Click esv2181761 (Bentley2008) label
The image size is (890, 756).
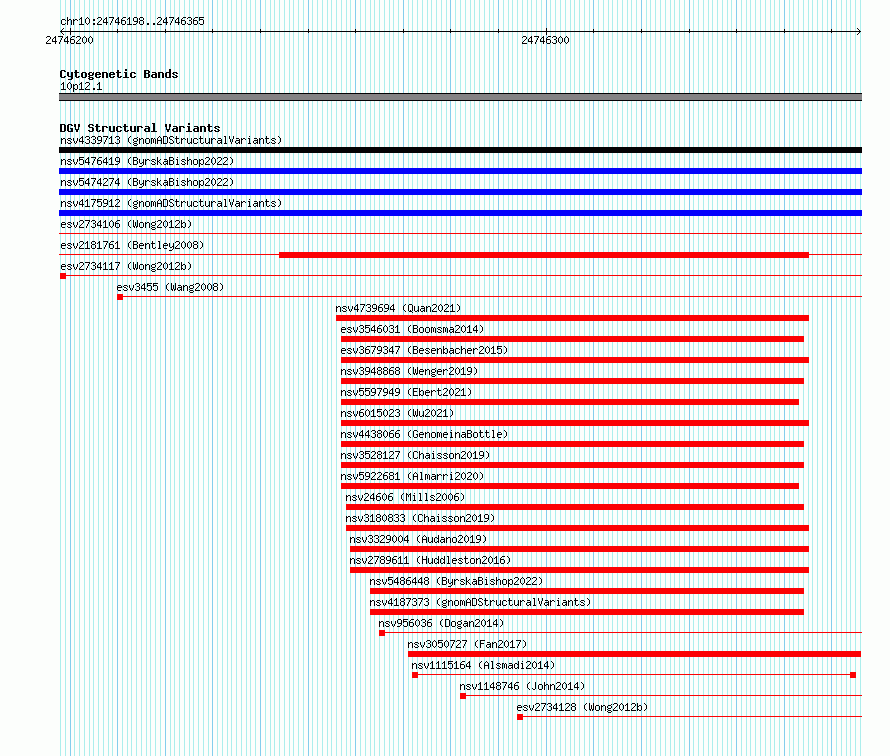point(132,245)
